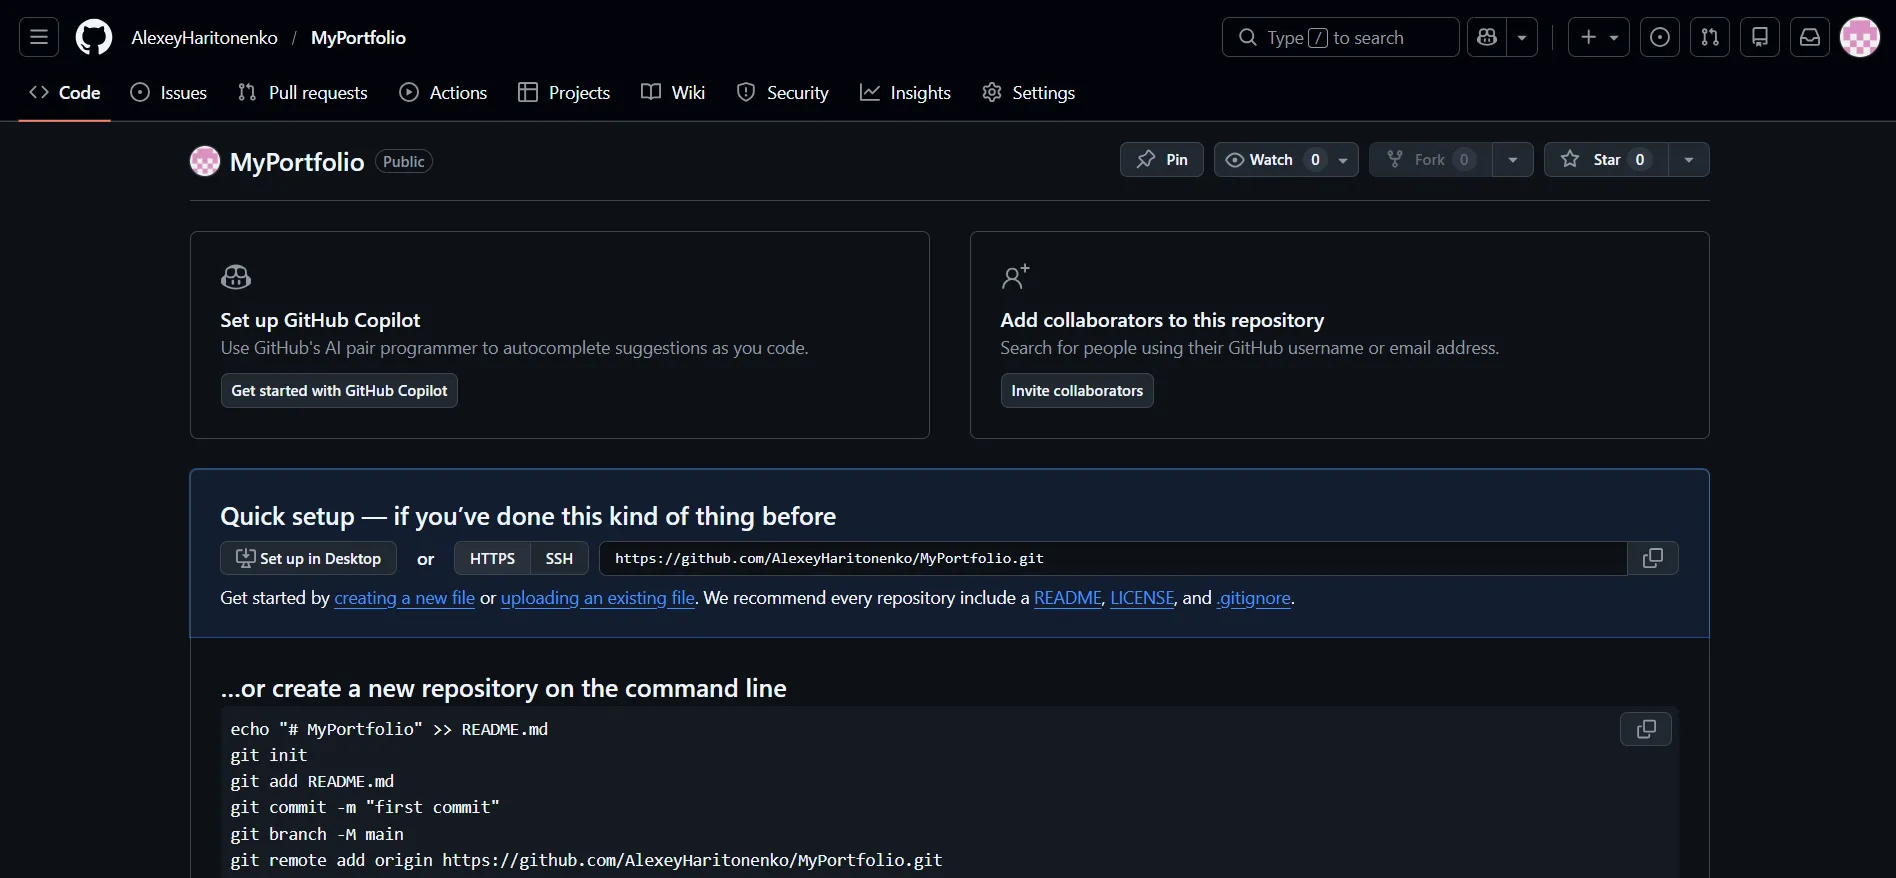Open the Security tab

(783, 92)
